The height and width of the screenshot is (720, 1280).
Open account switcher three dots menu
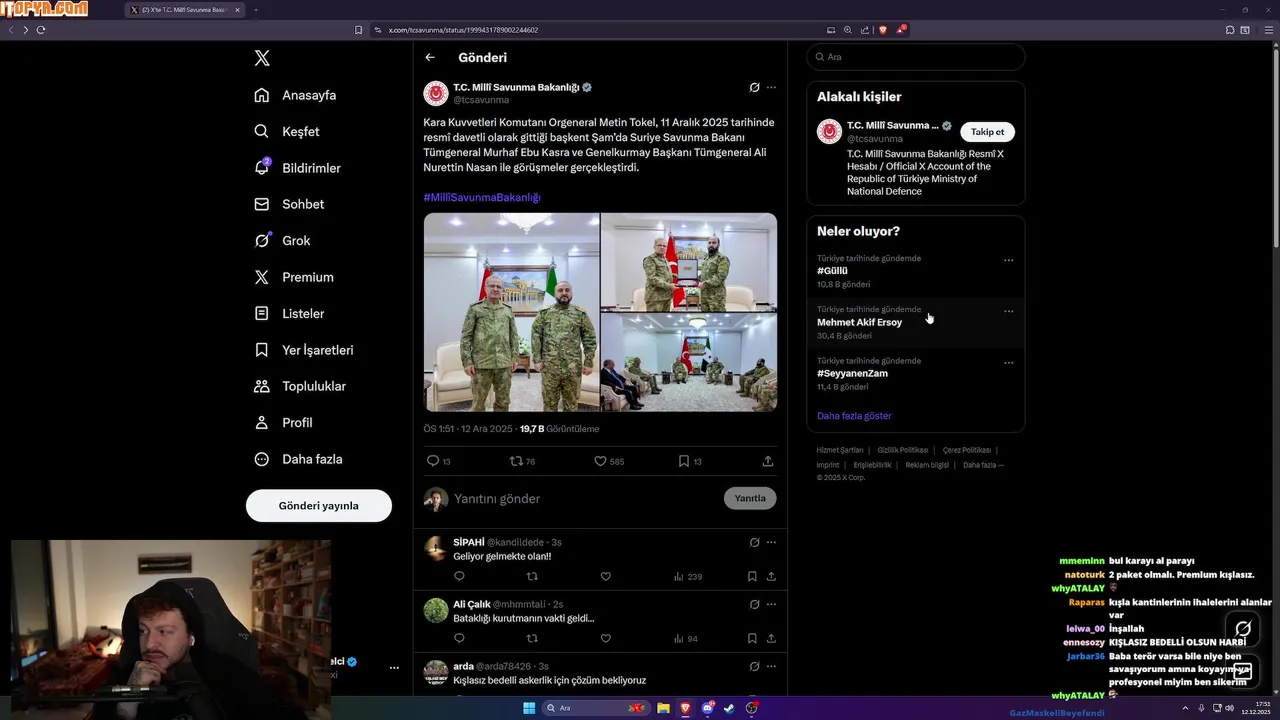point(394,667)
